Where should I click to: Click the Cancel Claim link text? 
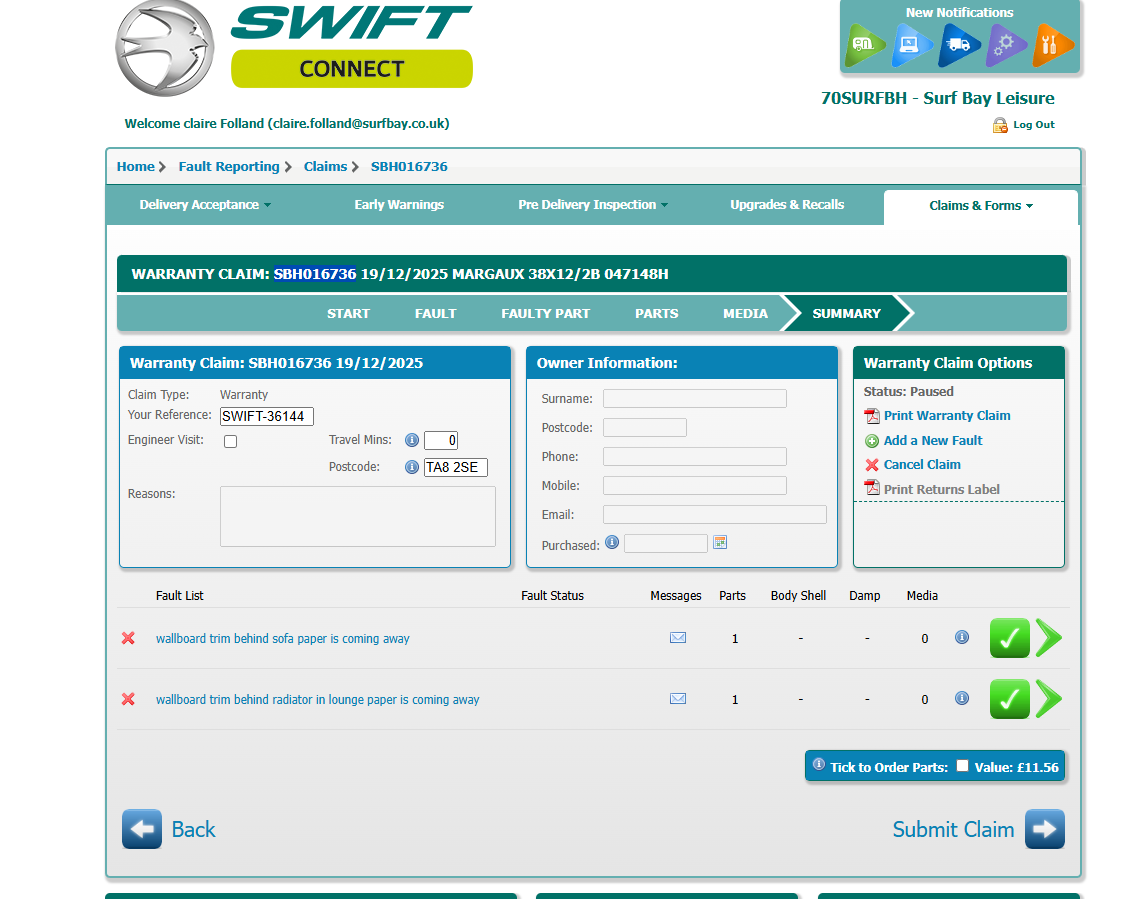click(922, 464)
